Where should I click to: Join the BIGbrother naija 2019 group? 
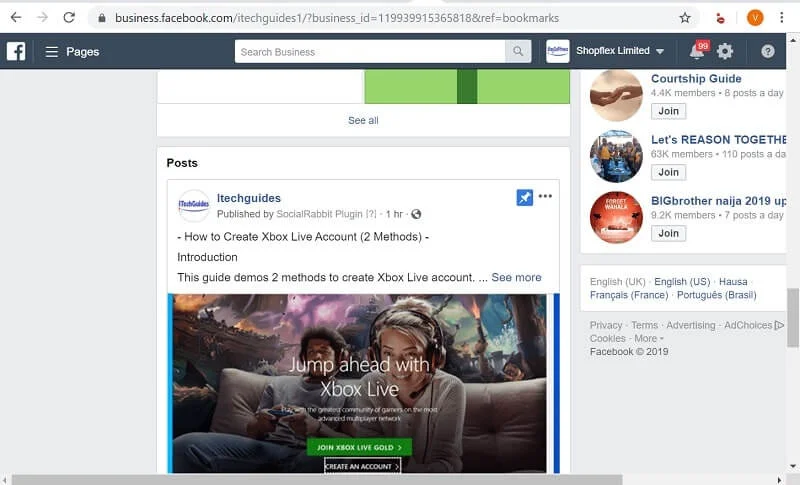pos(668,233)
